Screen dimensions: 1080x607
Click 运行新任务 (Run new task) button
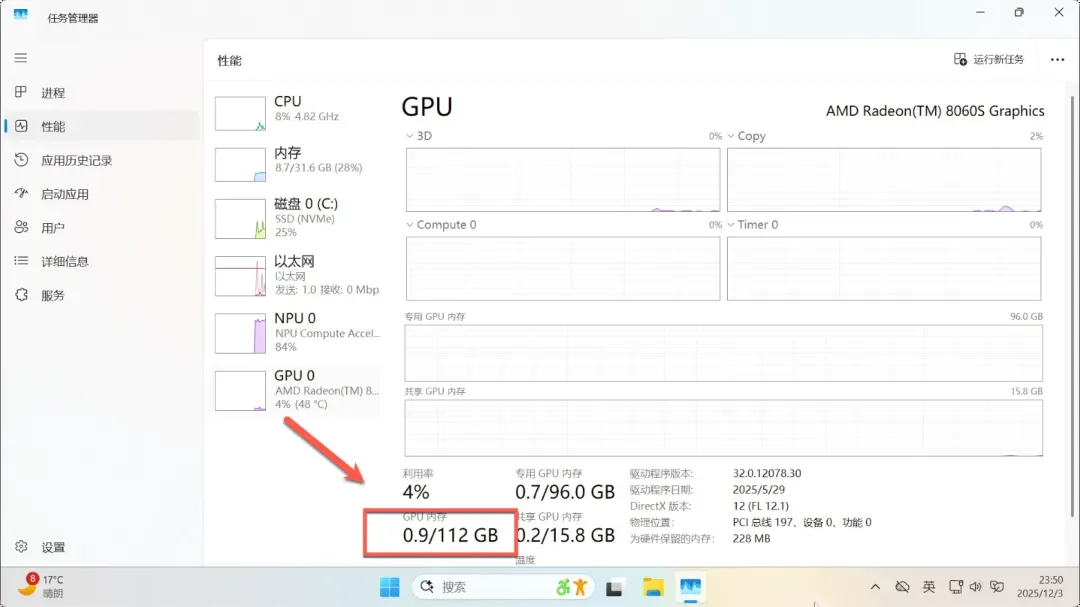pyautogui.click(x=989, y=59)
